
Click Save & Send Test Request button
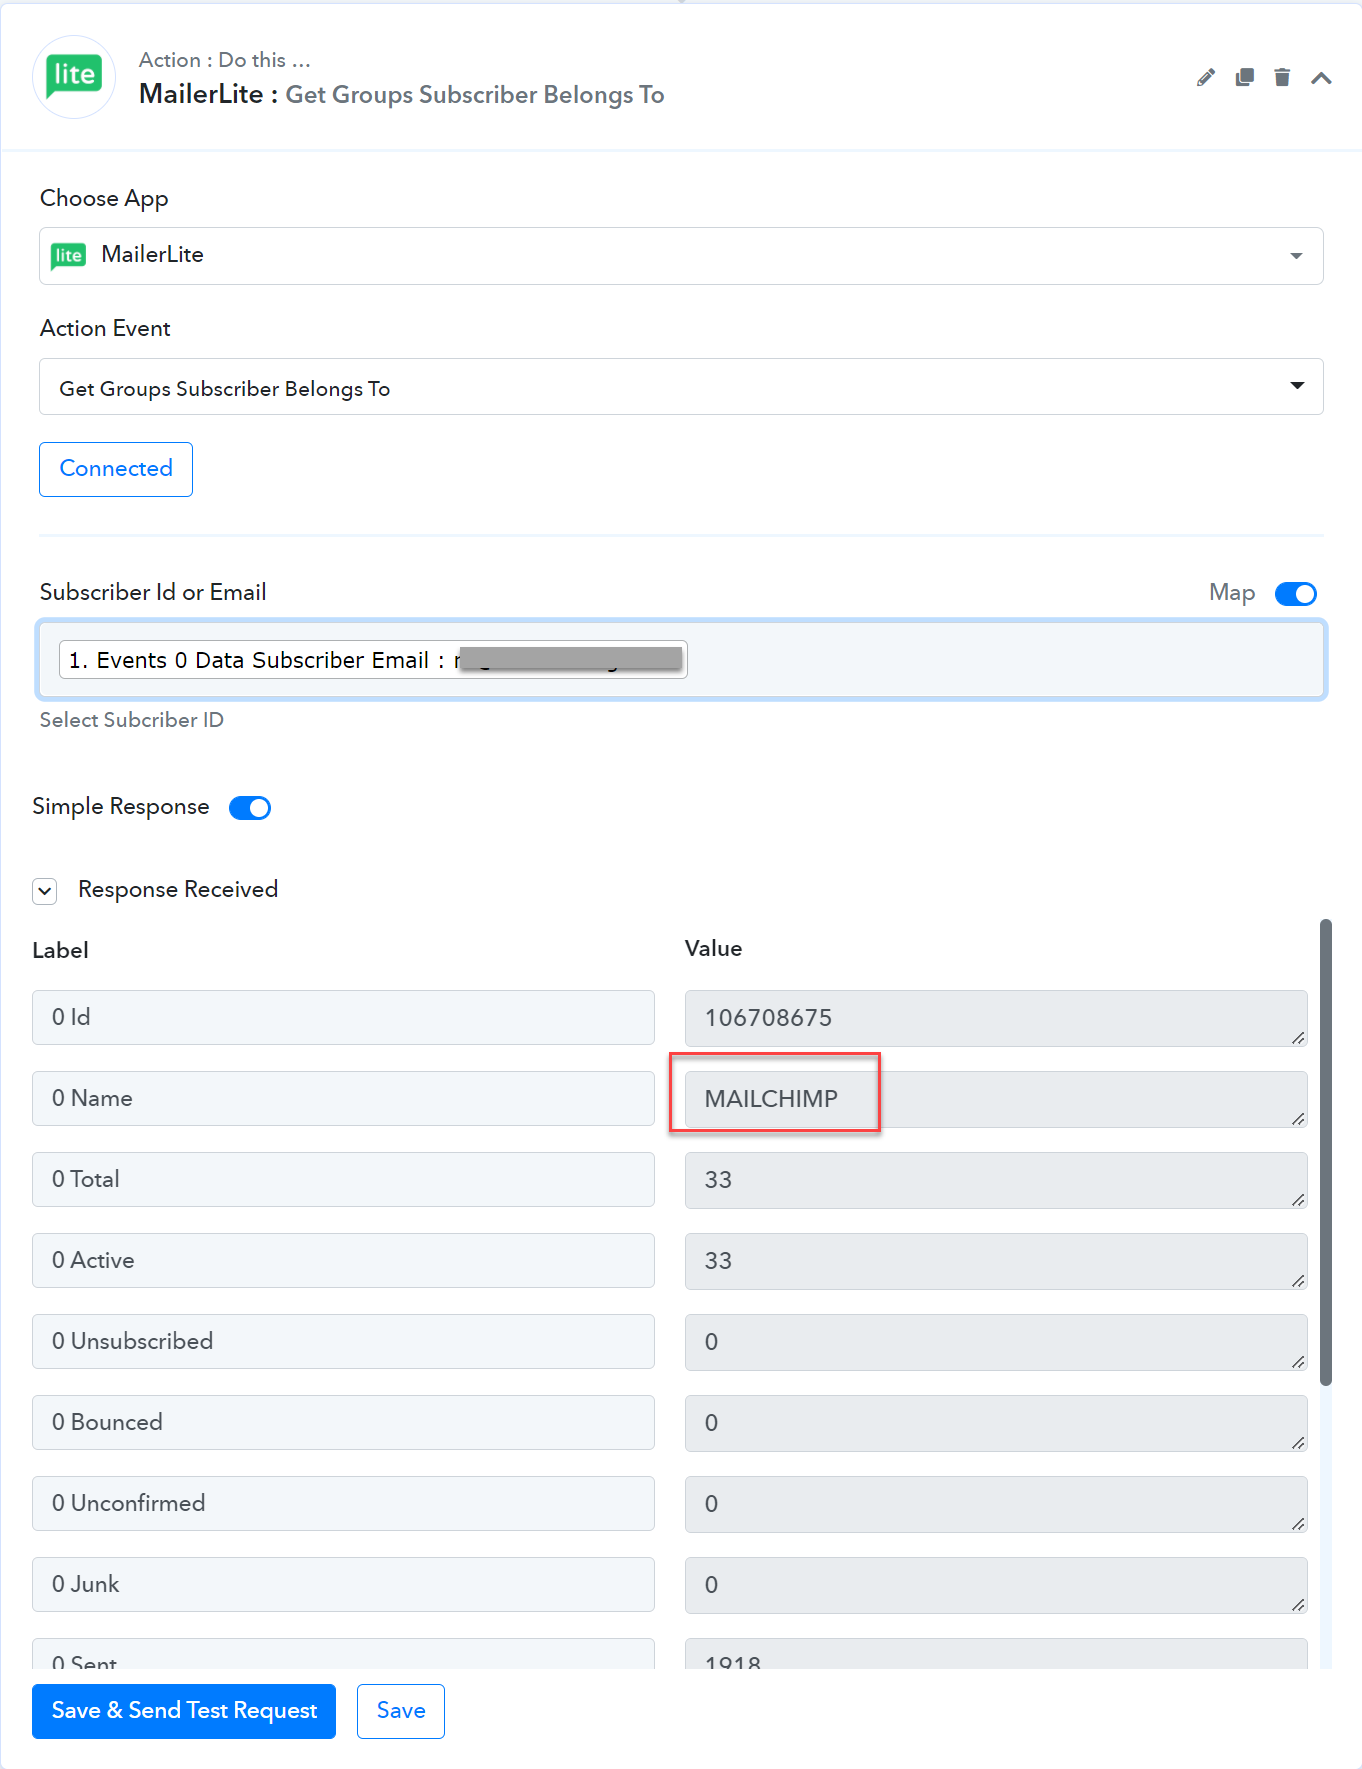[x=184, y=1711]
